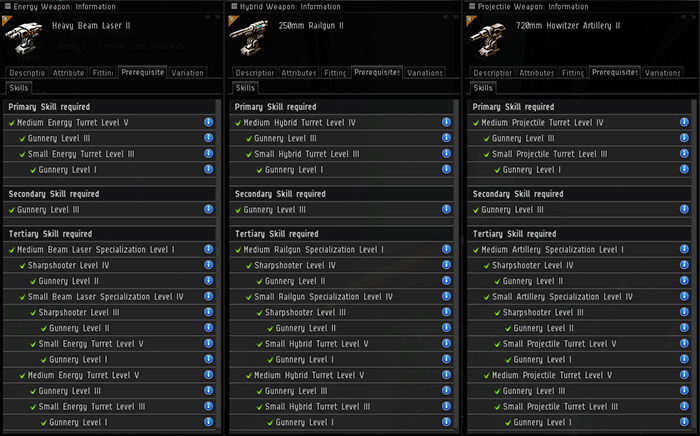This screenshot has height=436, width=700.
Task: Show info for Medium Artillery Specialization Level I
Action: coord(684,249)
